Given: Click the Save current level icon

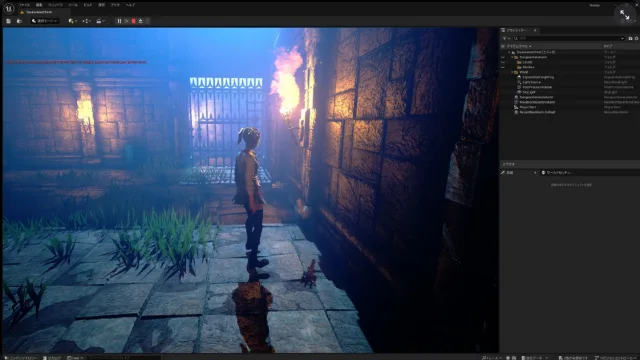Looking at the screenshot, I should click(x=9, y=21).
